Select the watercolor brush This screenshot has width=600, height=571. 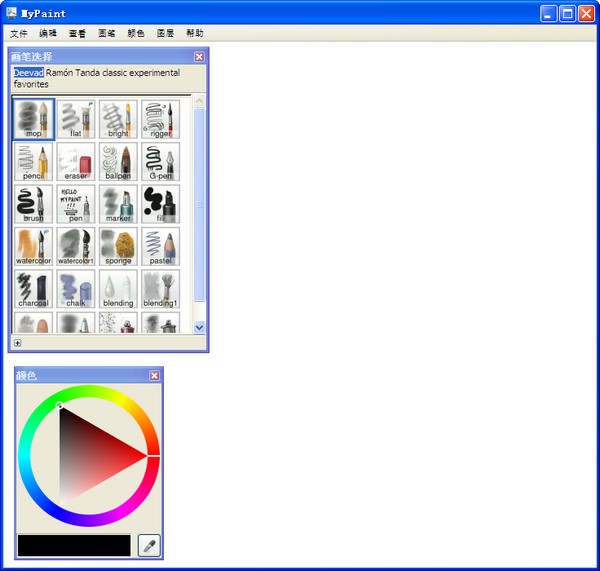pos(34,246)
